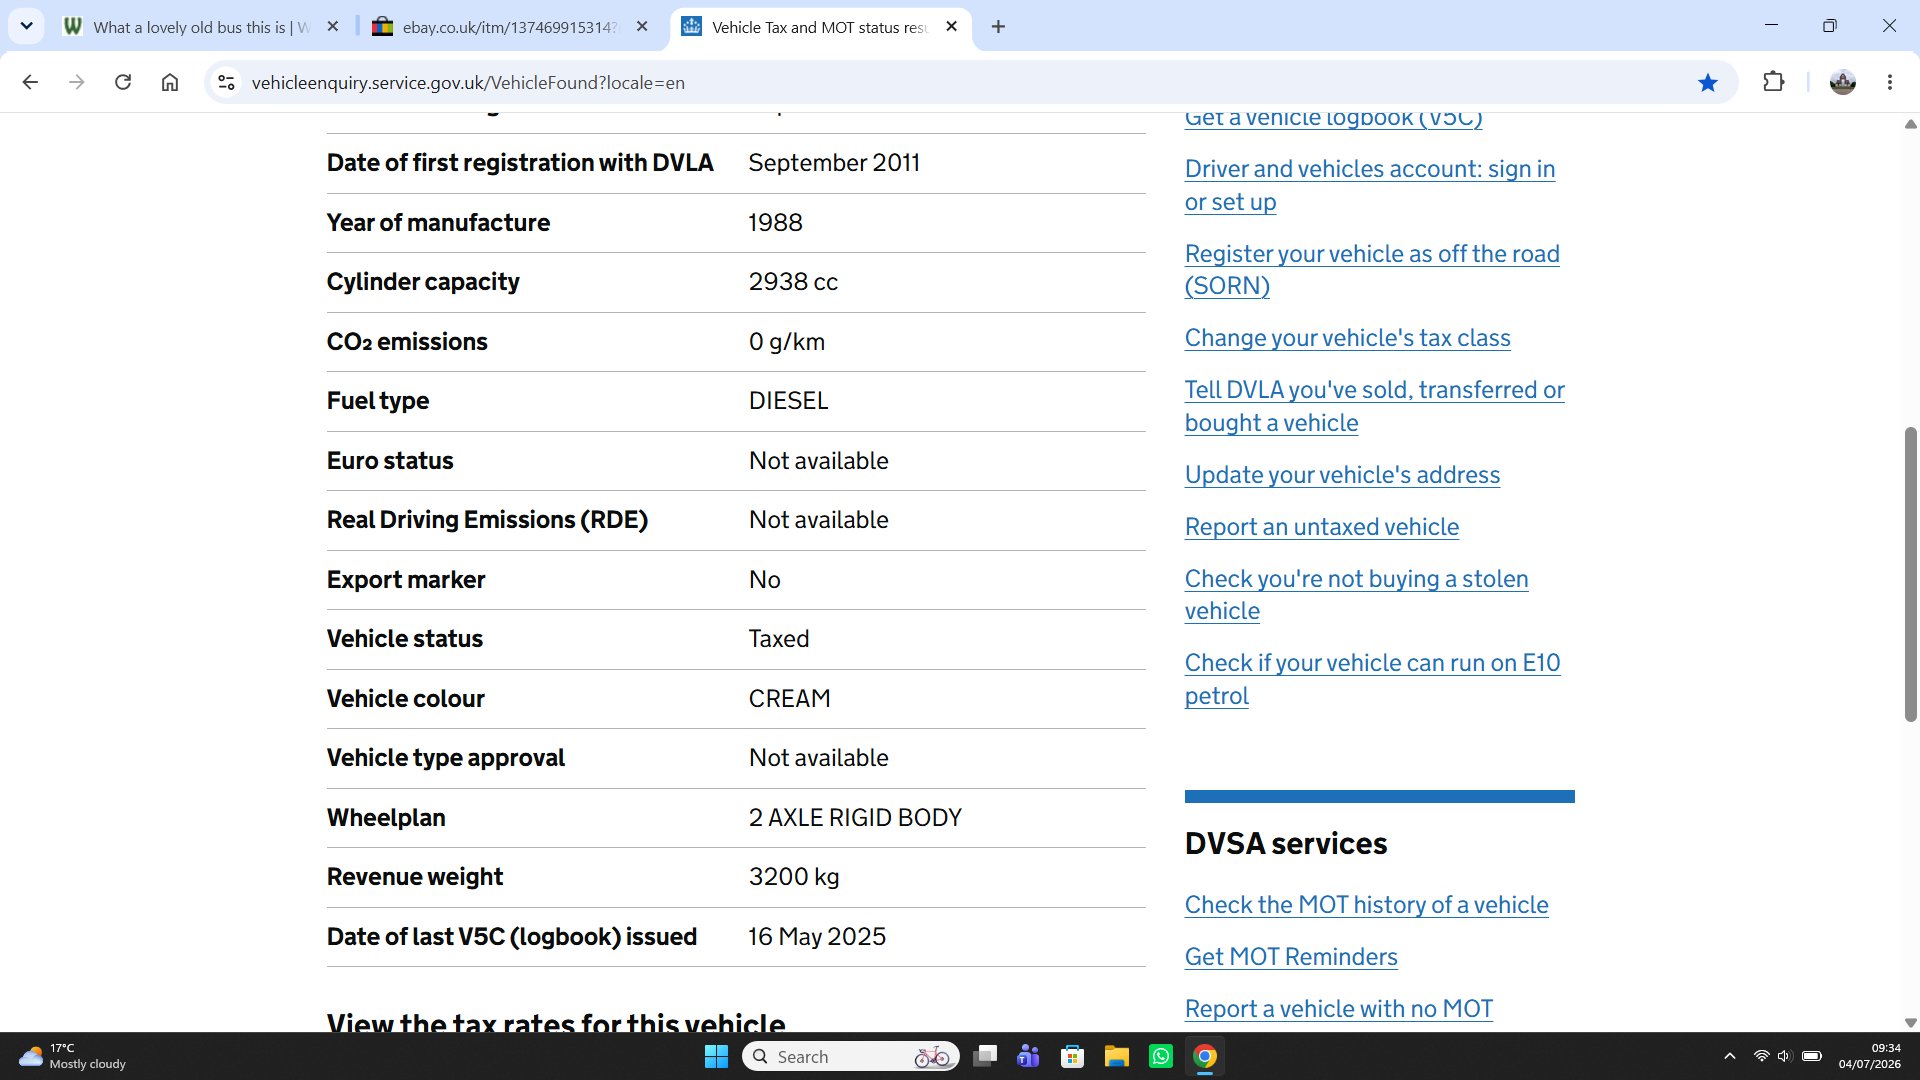Open the Windows Start menu
Viewport: 1920px width, 1080px height.
pos(716,1056)
